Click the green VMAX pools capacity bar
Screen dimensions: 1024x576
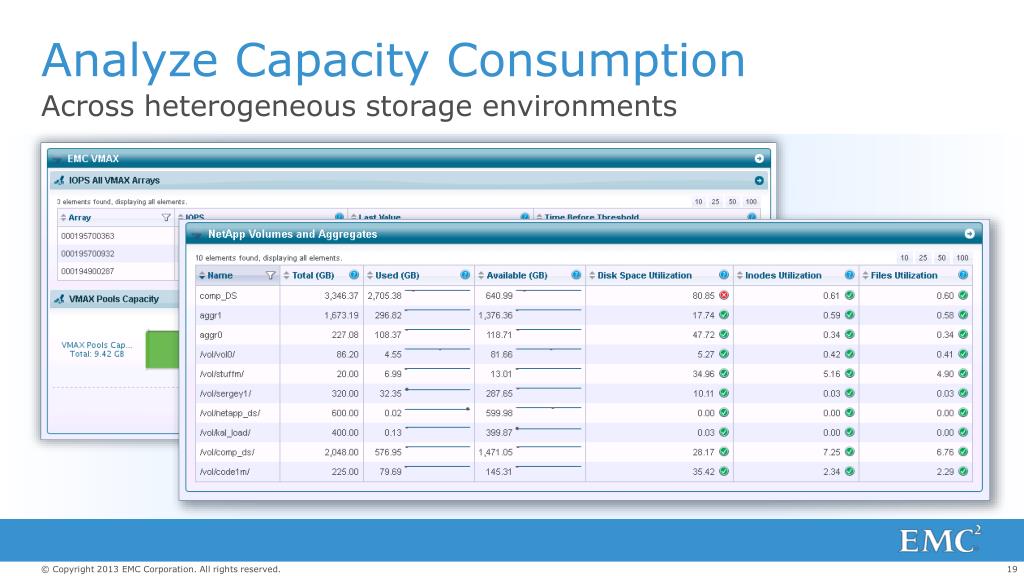click(x=162, y=349)
